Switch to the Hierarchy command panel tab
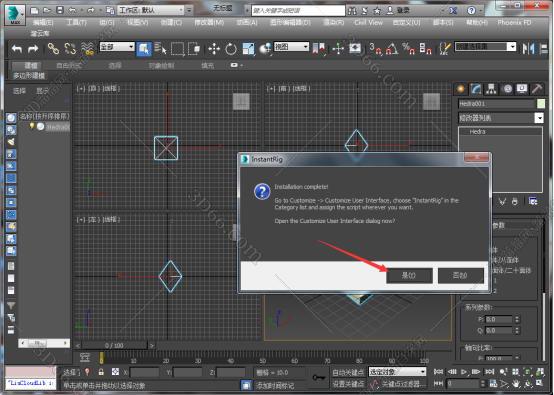Image resolution: width=554 pixels, height=395 pixels. [491, 89]
